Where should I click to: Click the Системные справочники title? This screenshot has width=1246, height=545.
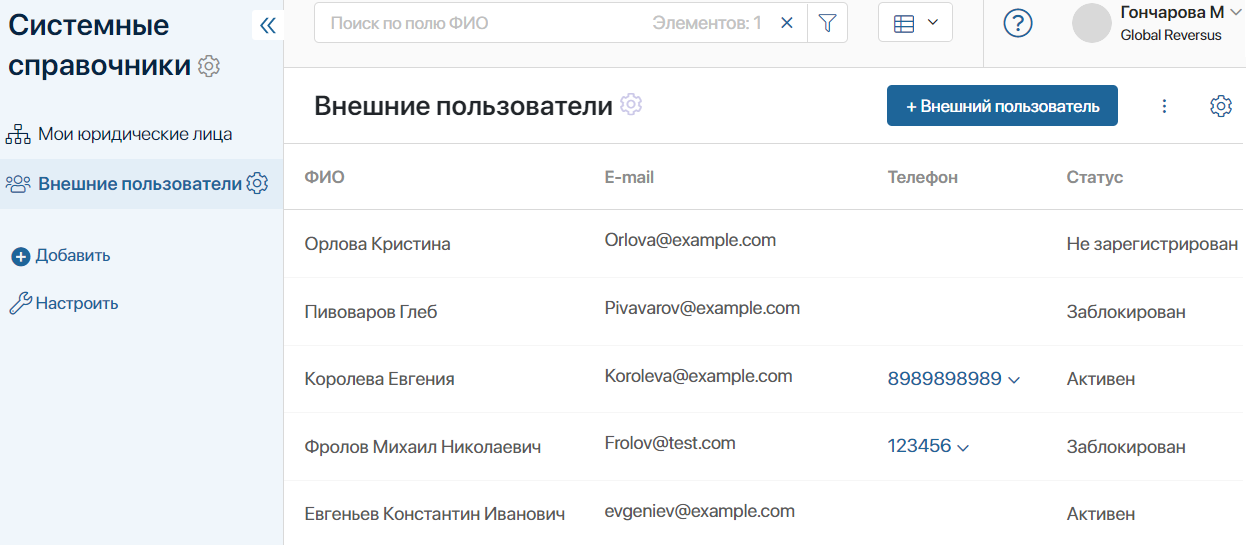click(x=100, y=45)
